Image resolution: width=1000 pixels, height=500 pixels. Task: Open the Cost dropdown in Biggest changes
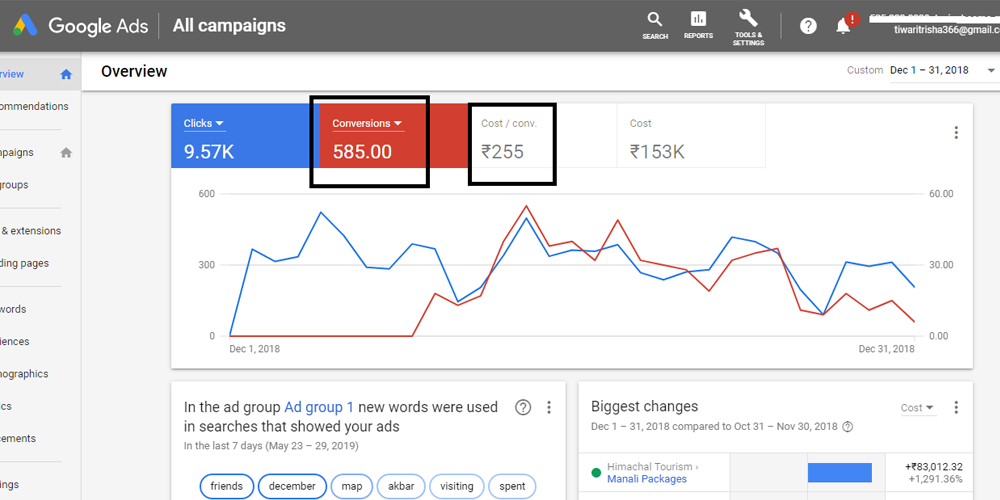pyautogui.click(x=917, y=408)
